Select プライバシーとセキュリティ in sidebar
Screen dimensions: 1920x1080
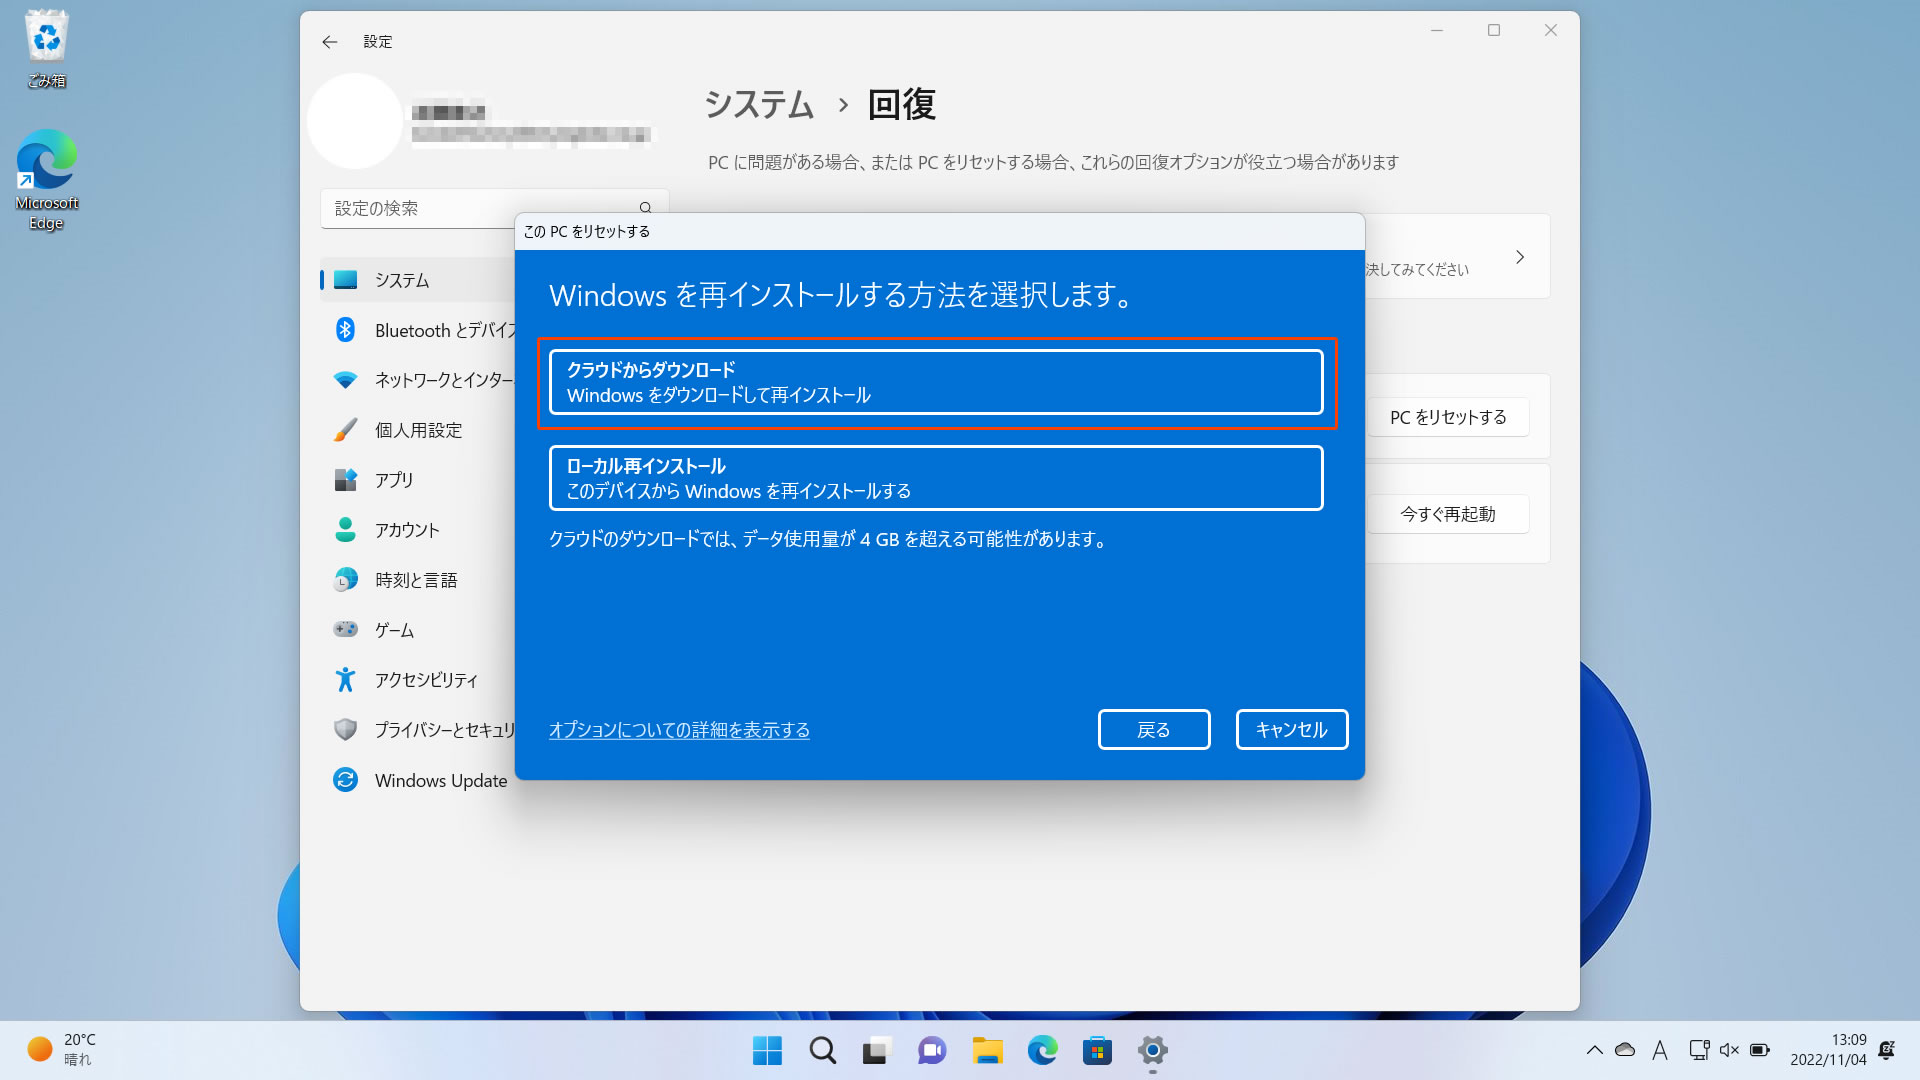click(x=418, y=730)
